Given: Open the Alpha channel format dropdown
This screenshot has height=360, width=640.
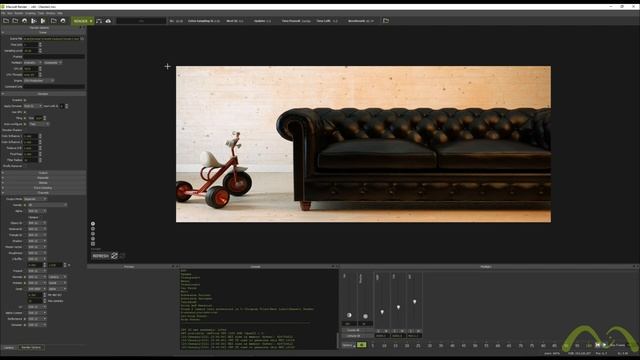Looking at the screenshot, I should click(37, 211).
